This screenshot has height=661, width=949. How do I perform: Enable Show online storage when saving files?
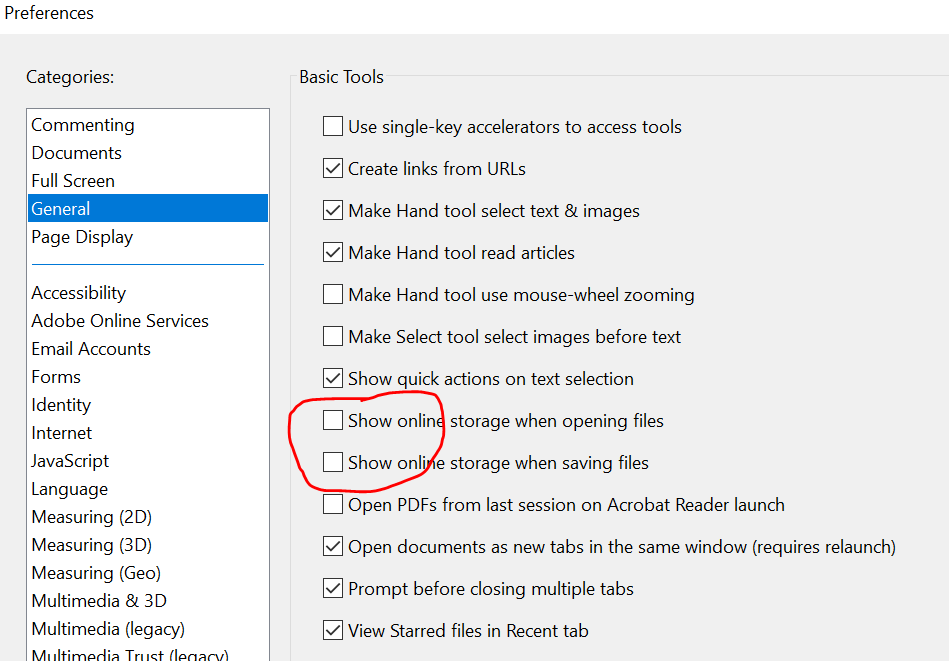pos(333,462)
